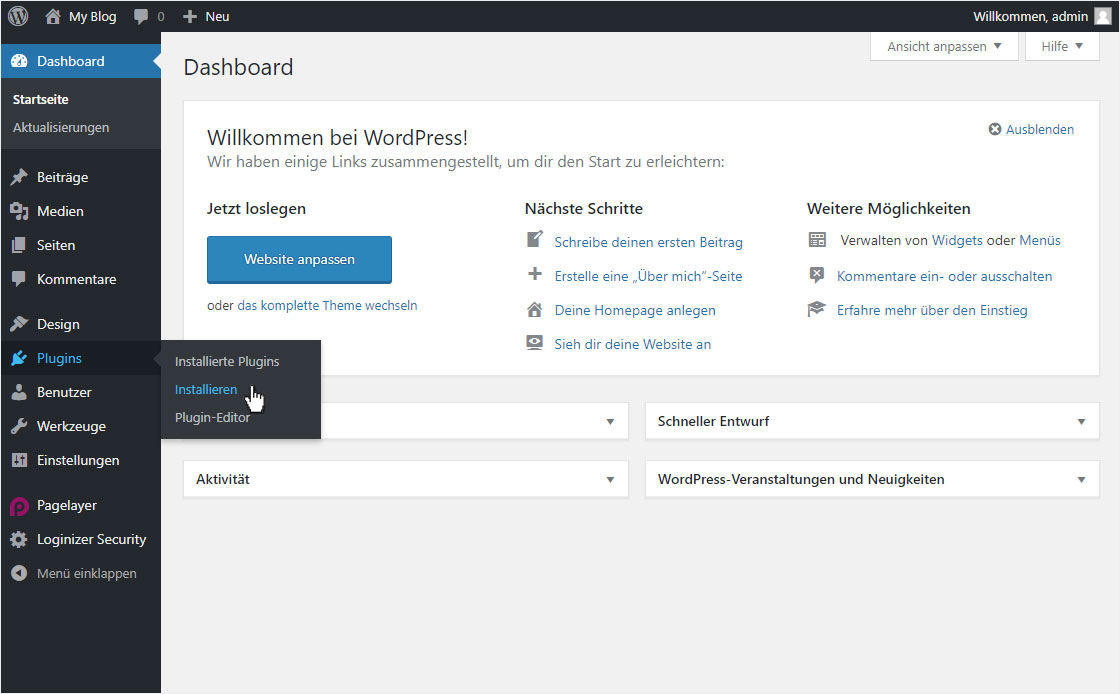Image resolution: width=1120 pixels, height=694 pixels.
Task: Click the sliders icon beside Einstellungen
Action: [x=19, y=460]
